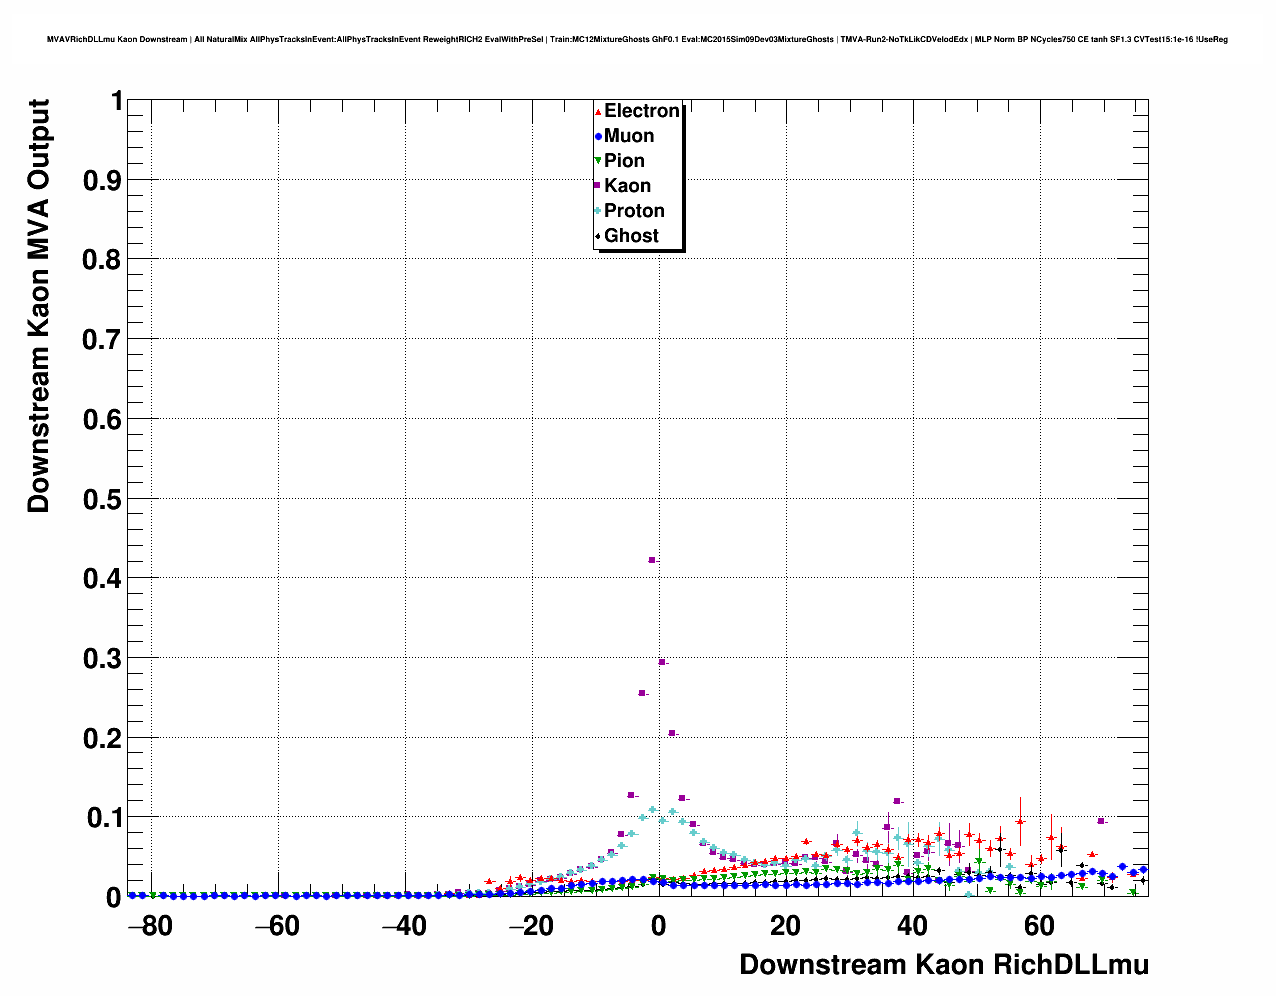1276x996 pixels.
Task: Click Y-axis tick label 0.2
Action: pyautogui.click(x=104, y=738)
